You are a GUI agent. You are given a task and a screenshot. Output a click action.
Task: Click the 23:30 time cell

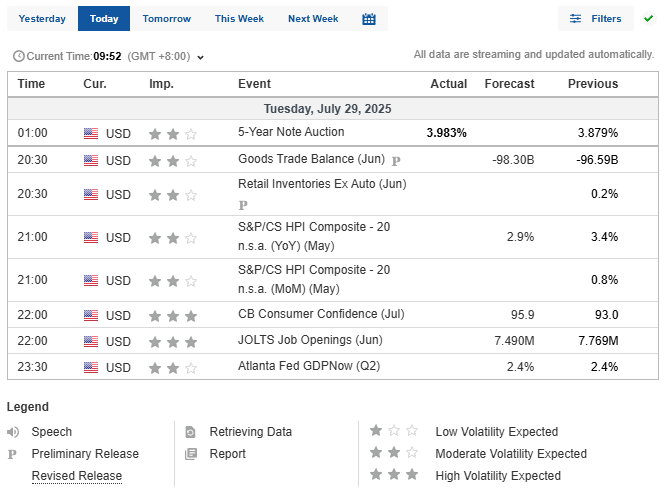point(32,367)
